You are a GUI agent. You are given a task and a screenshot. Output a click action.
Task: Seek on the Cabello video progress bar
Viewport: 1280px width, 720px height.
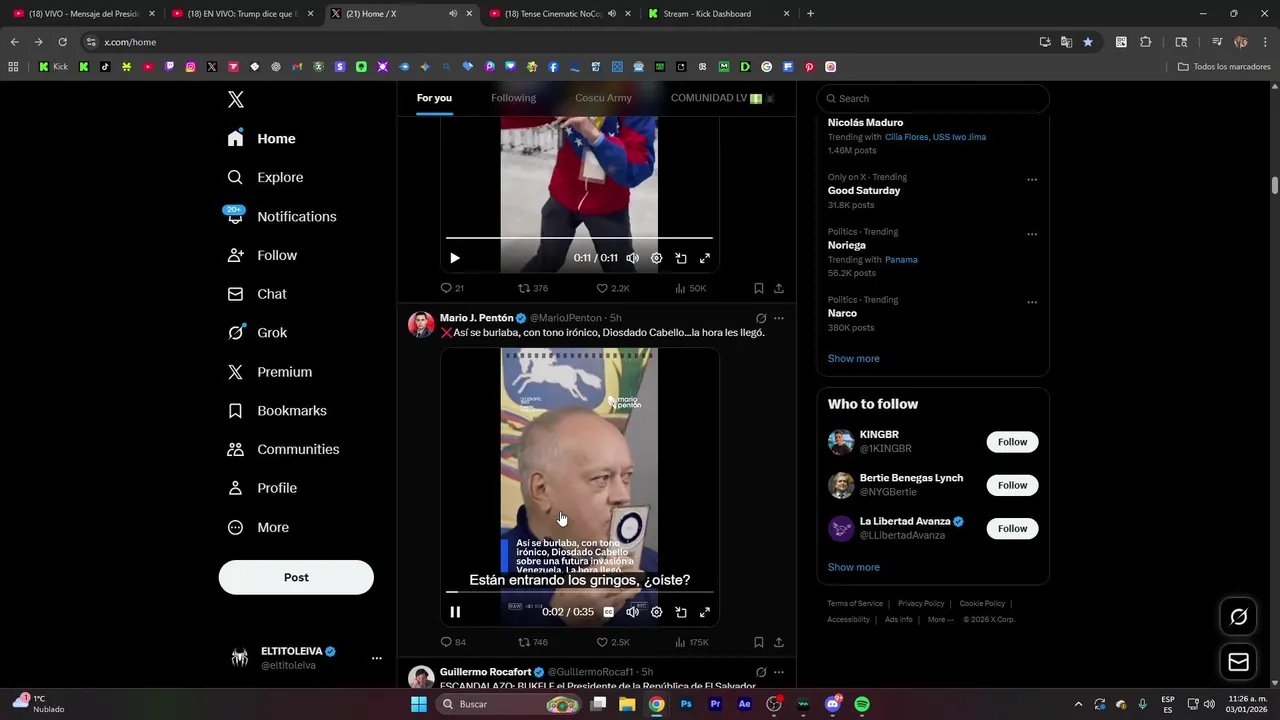579,592
